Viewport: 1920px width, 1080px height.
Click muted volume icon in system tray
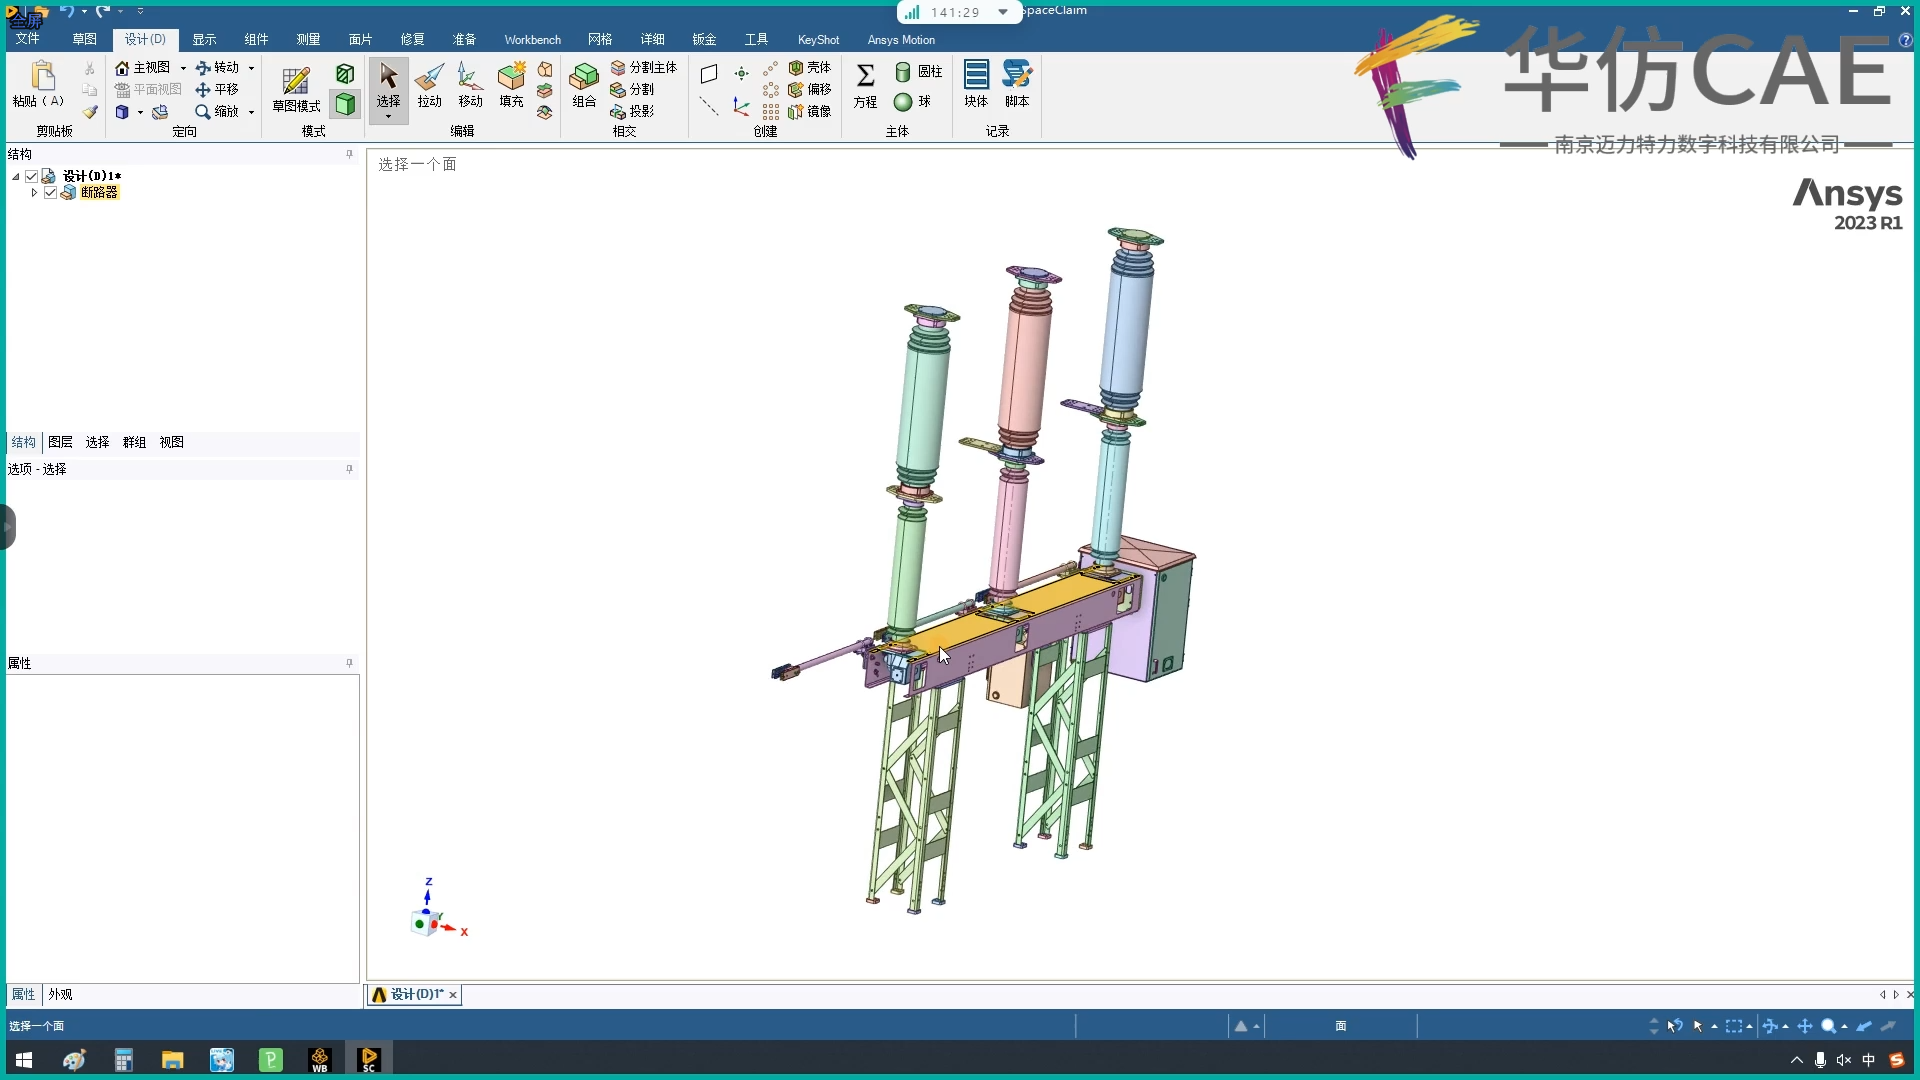1843,1060
